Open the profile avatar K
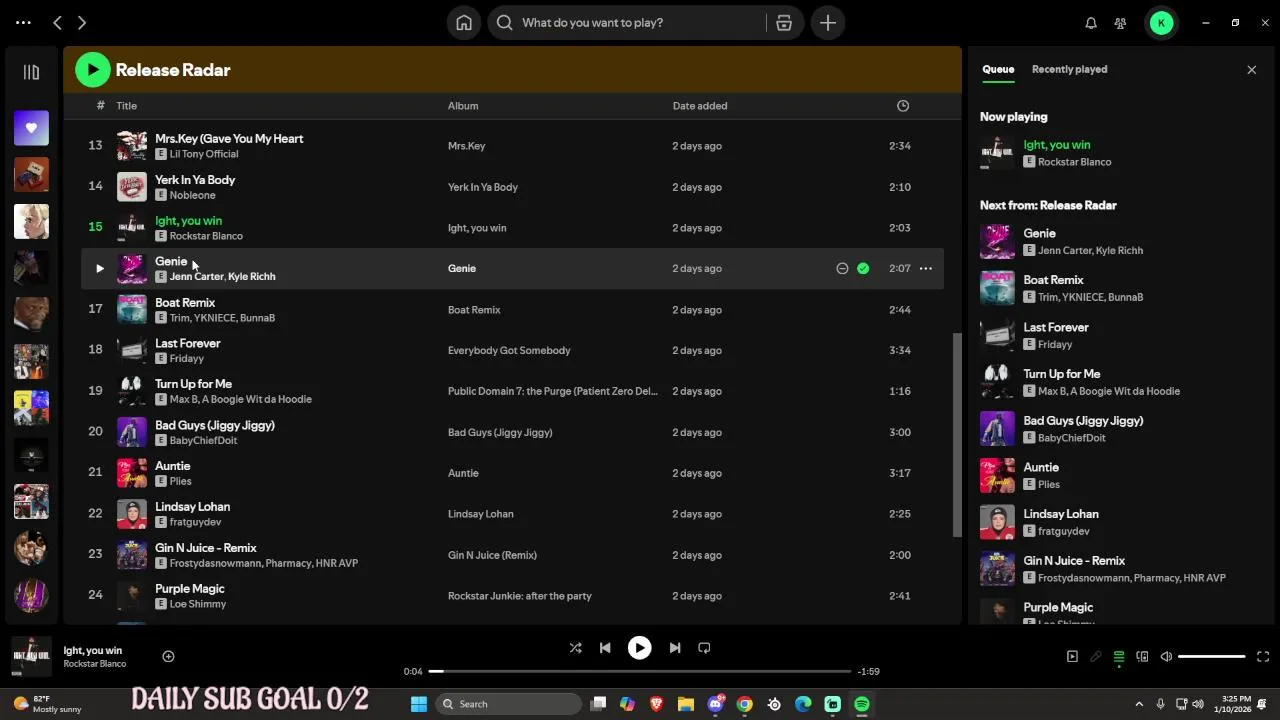This screenshot has height=720, width=1280. click(1161, 23)
